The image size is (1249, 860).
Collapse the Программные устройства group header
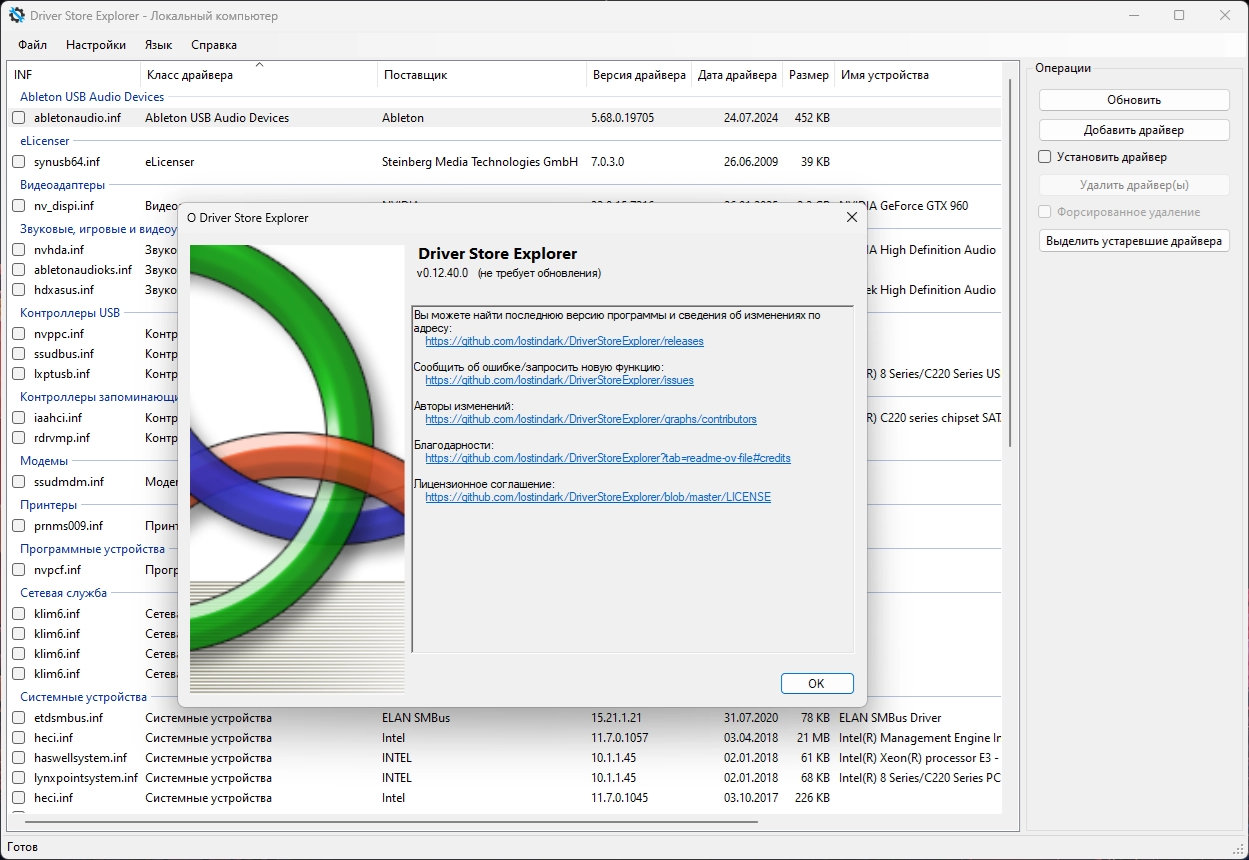click(x=92, y=549)
